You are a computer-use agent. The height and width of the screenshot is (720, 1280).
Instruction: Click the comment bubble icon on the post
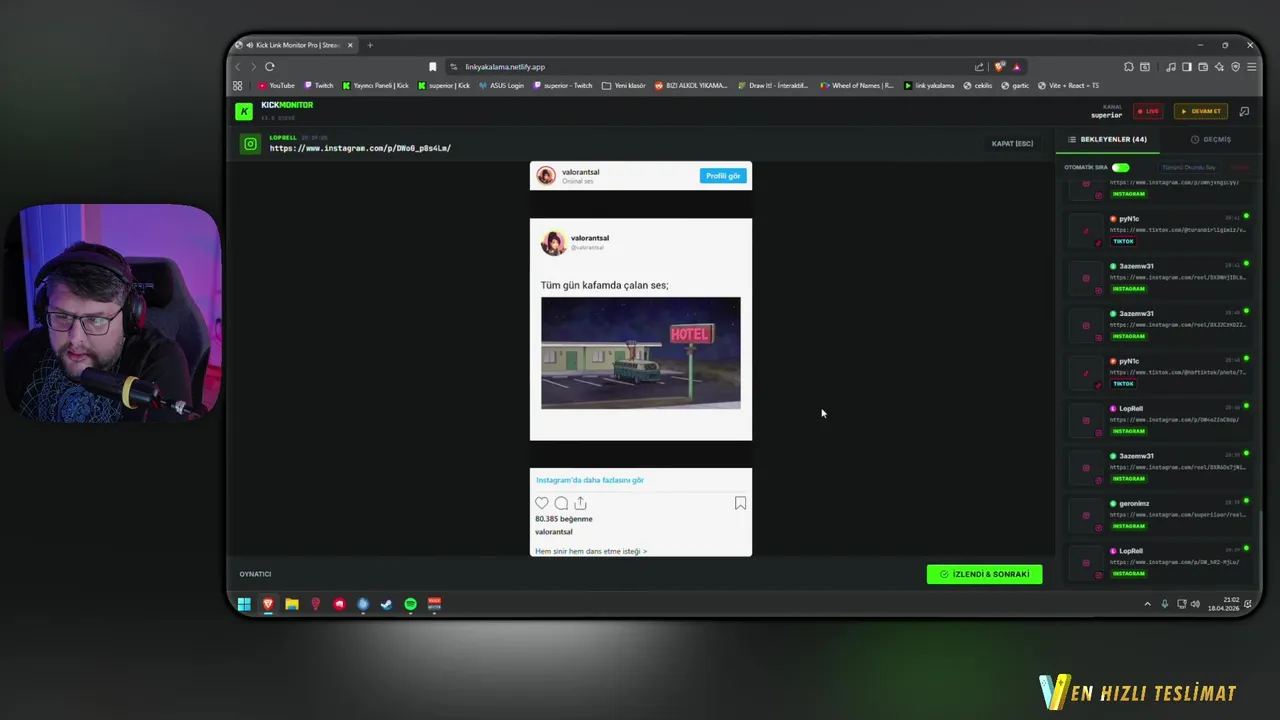tap(561, 503)
